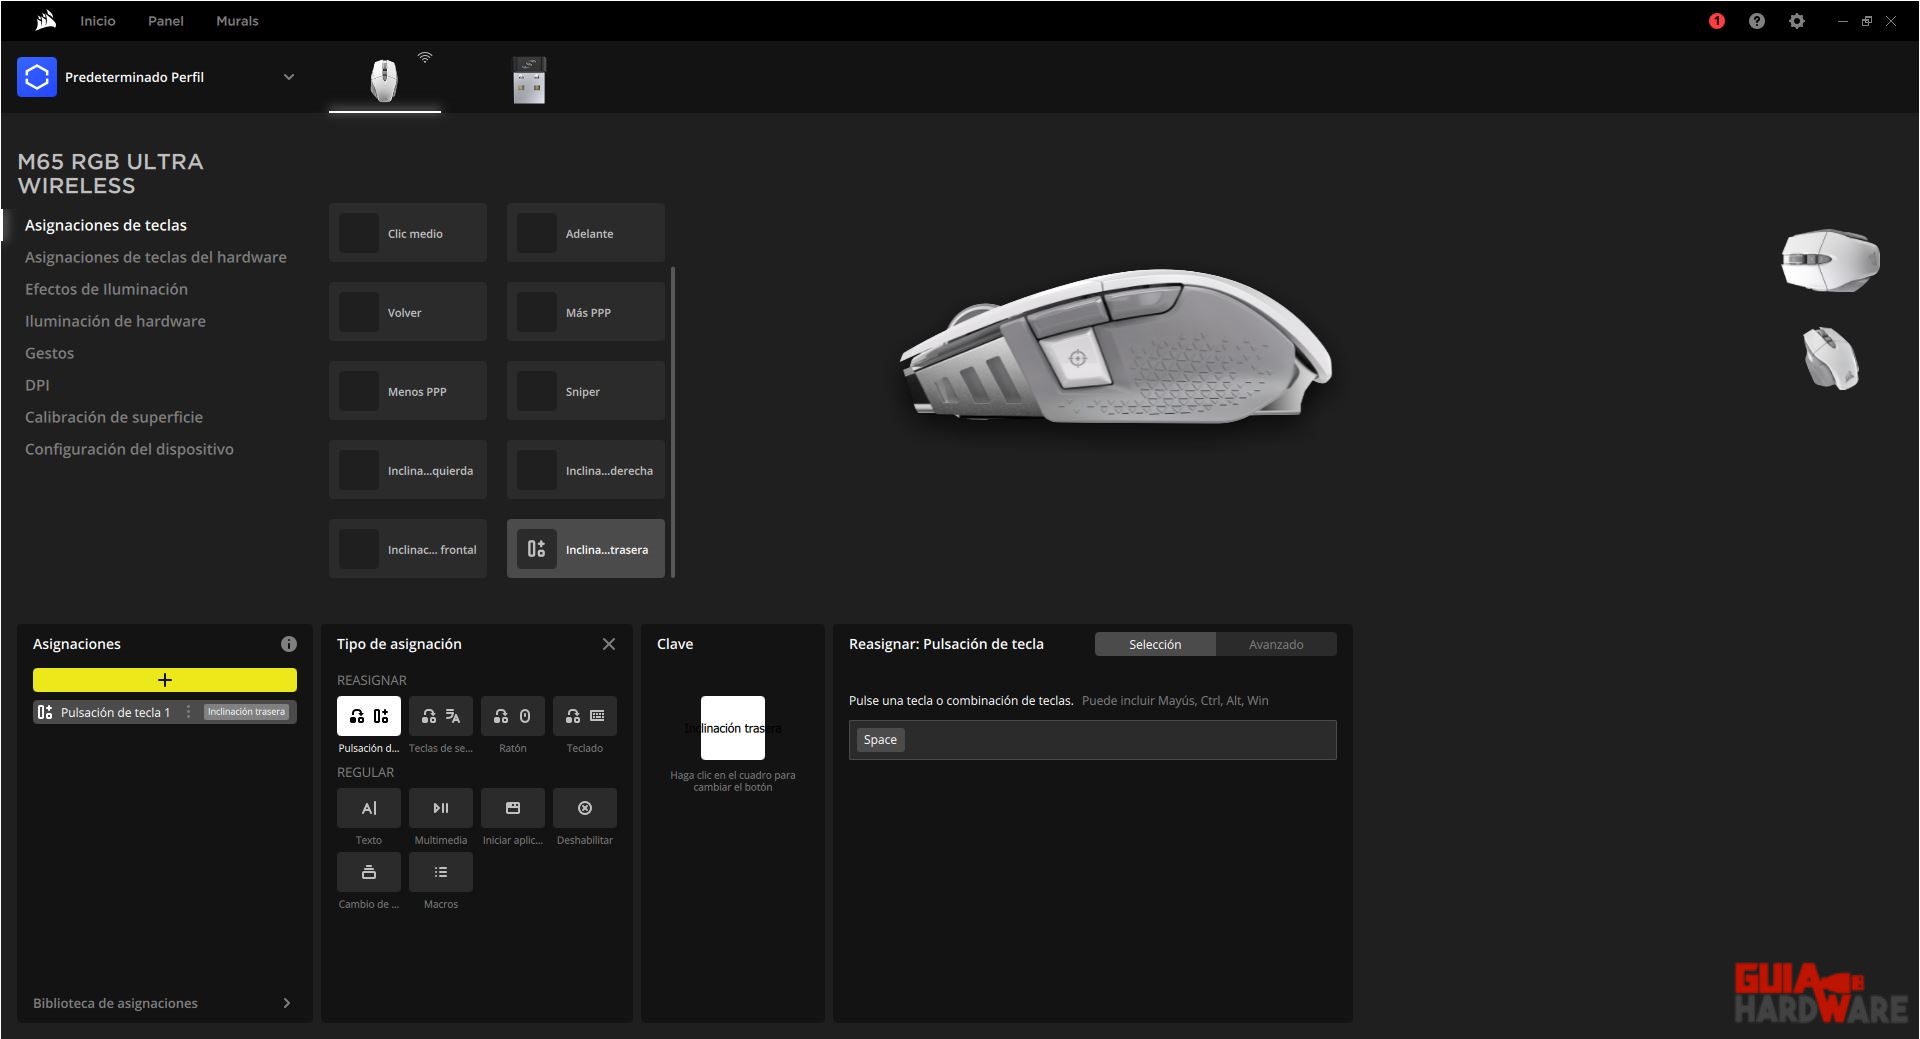Select the Menos PPP button assignment

click(408, 391)
